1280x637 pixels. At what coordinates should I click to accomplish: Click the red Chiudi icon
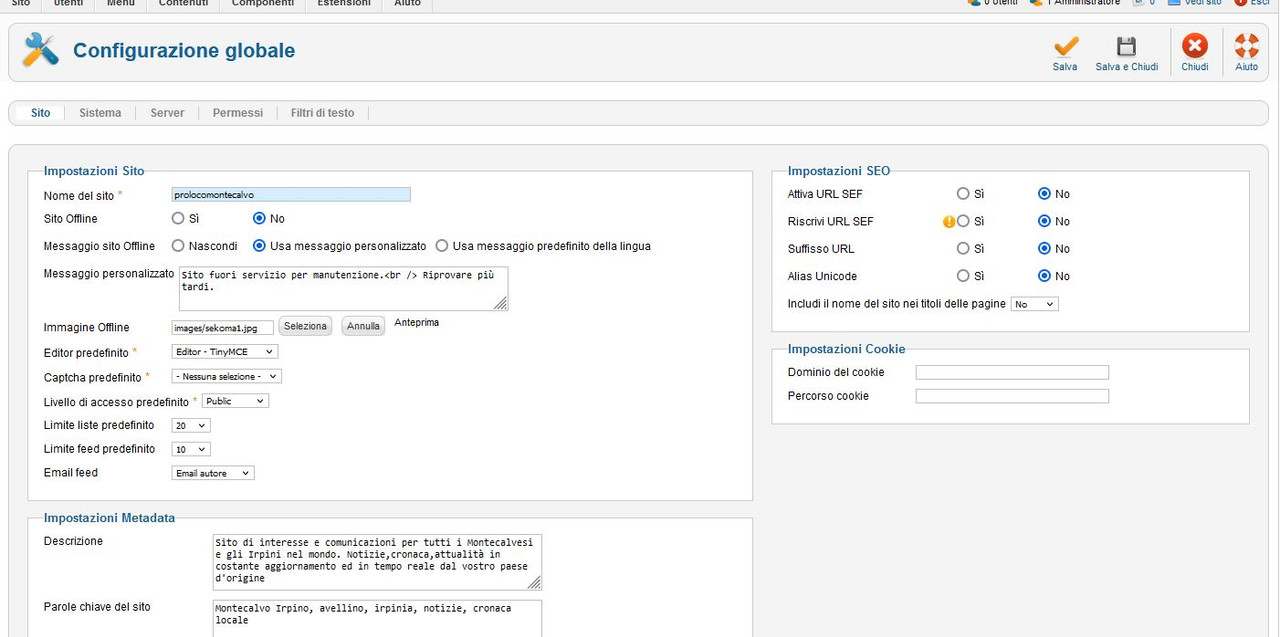(1195, 46)
